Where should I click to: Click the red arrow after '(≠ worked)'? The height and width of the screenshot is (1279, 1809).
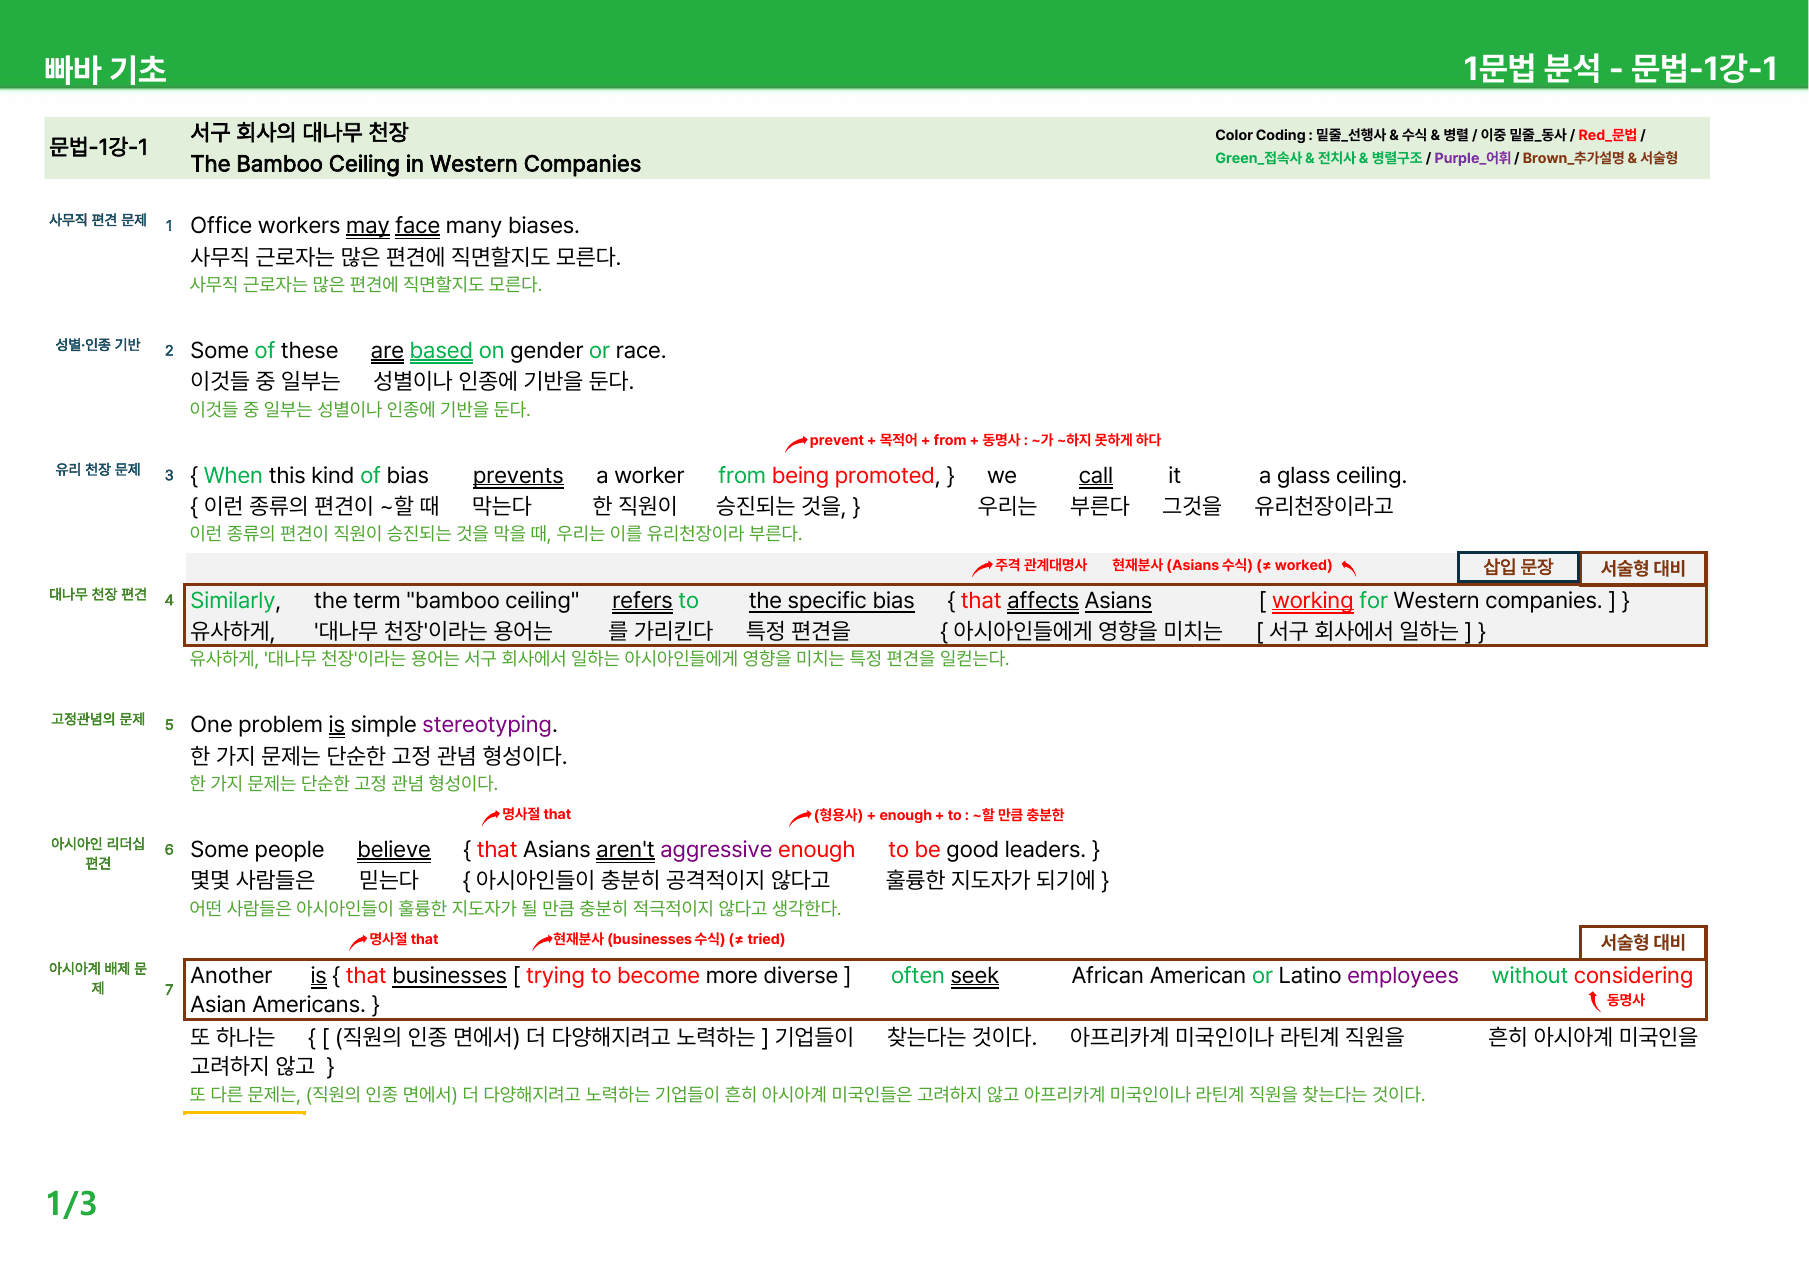(1348, 568)
